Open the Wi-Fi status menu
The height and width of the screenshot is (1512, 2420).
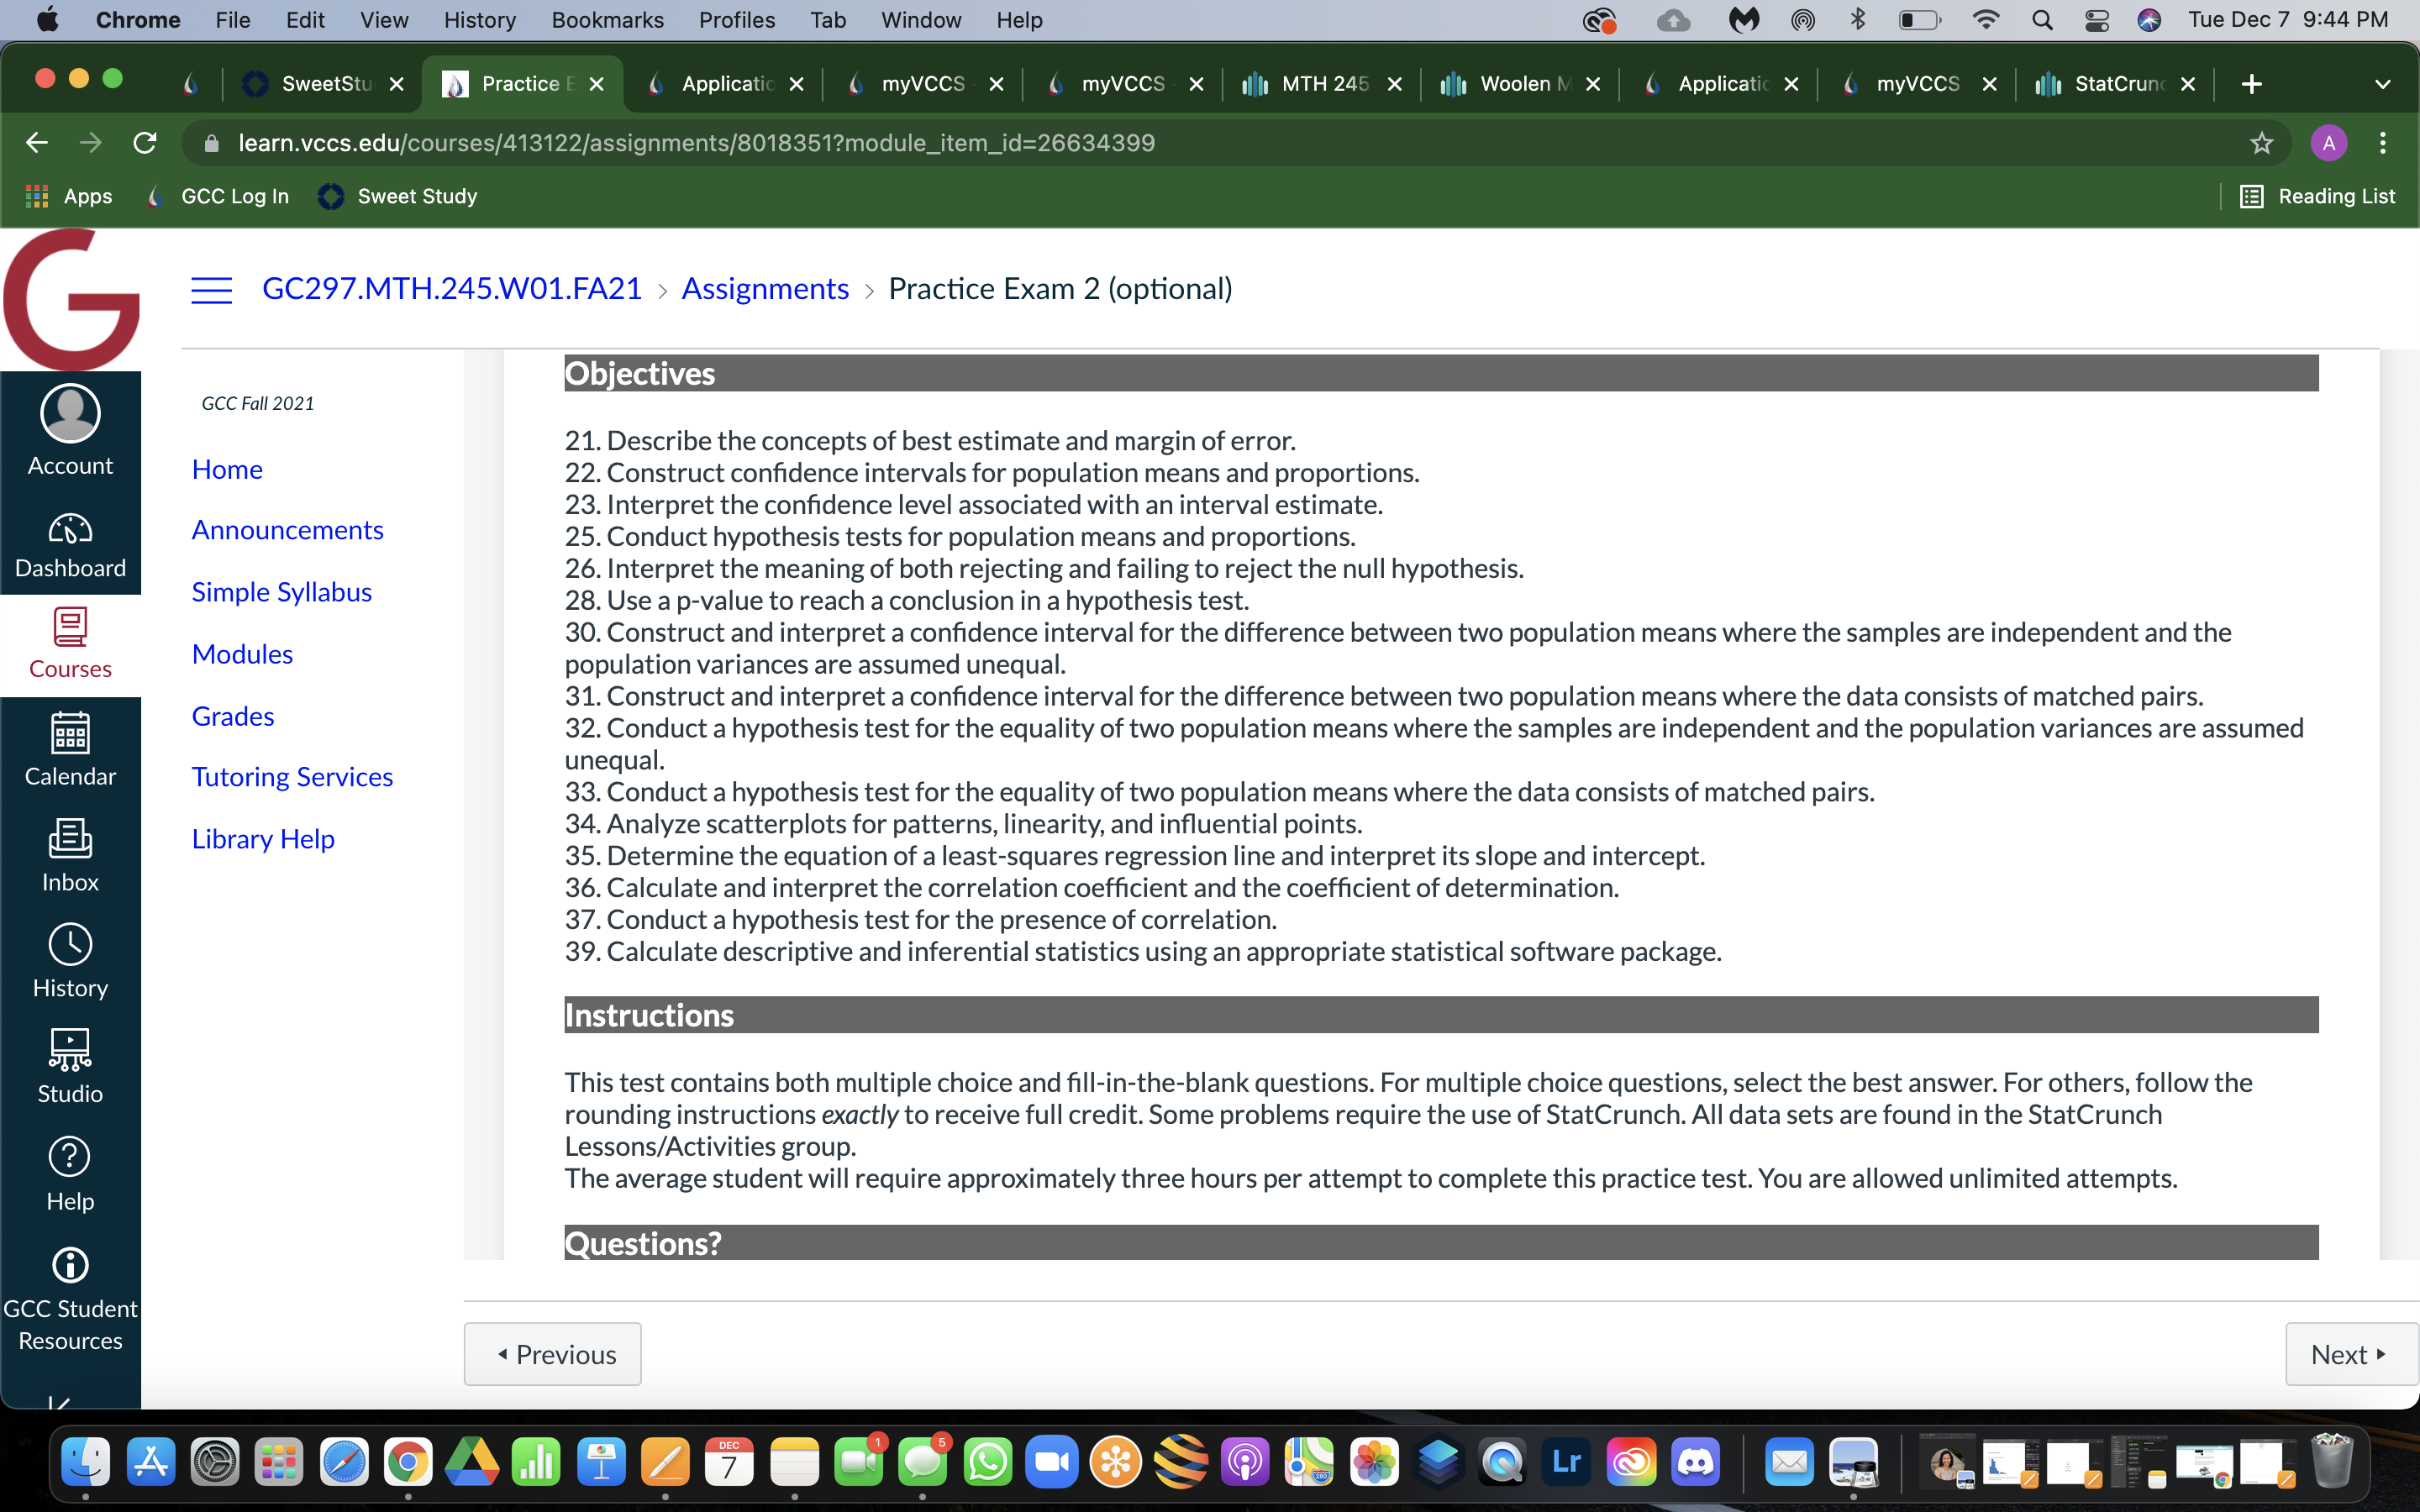(1986, 20)
